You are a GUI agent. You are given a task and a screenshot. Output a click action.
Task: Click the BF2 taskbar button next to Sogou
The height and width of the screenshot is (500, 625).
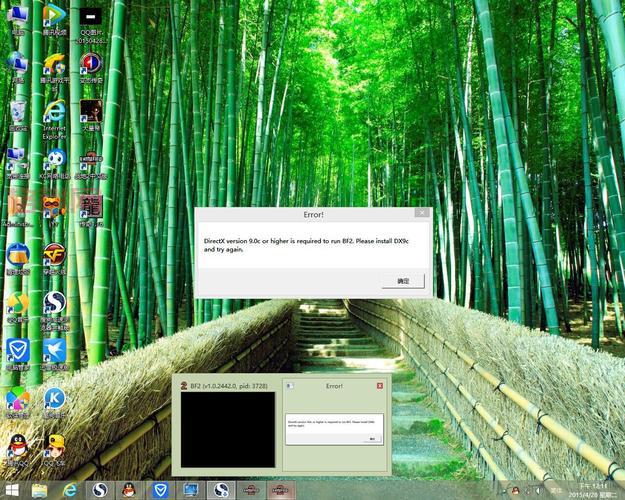pyautogui.click(x=251, y=490)
